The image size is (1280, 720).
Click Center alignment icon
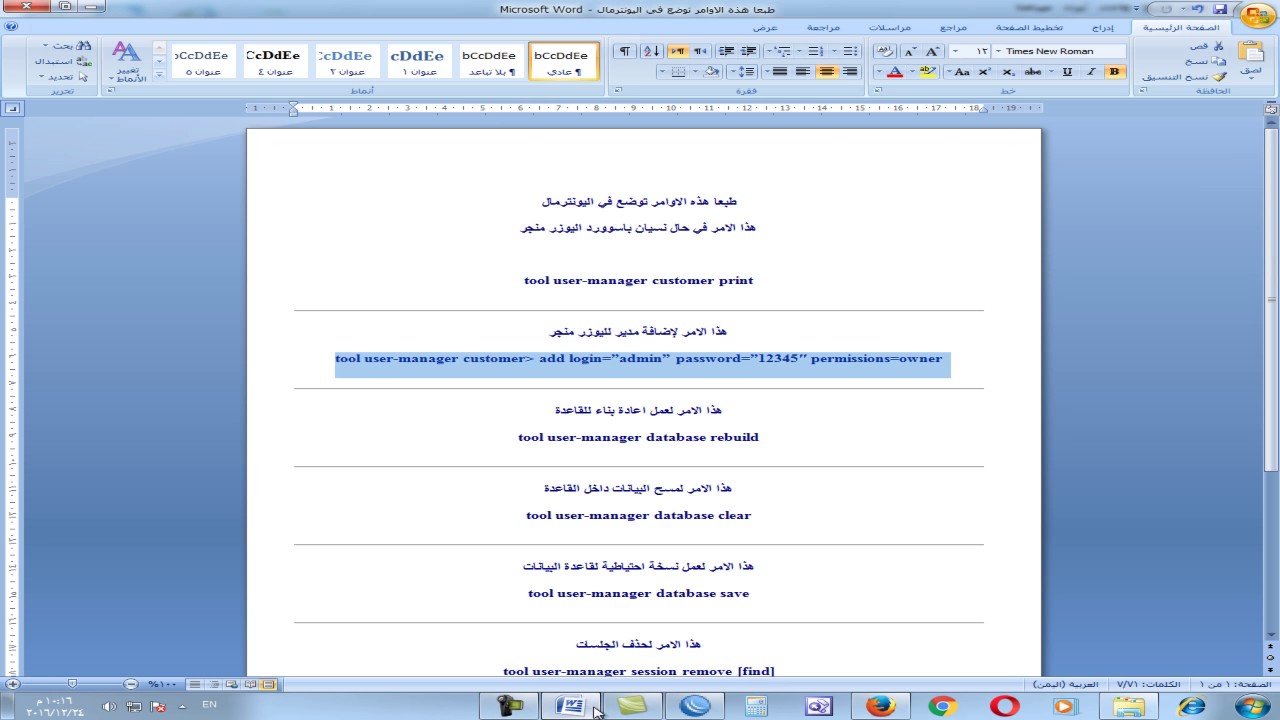(826, 72)
